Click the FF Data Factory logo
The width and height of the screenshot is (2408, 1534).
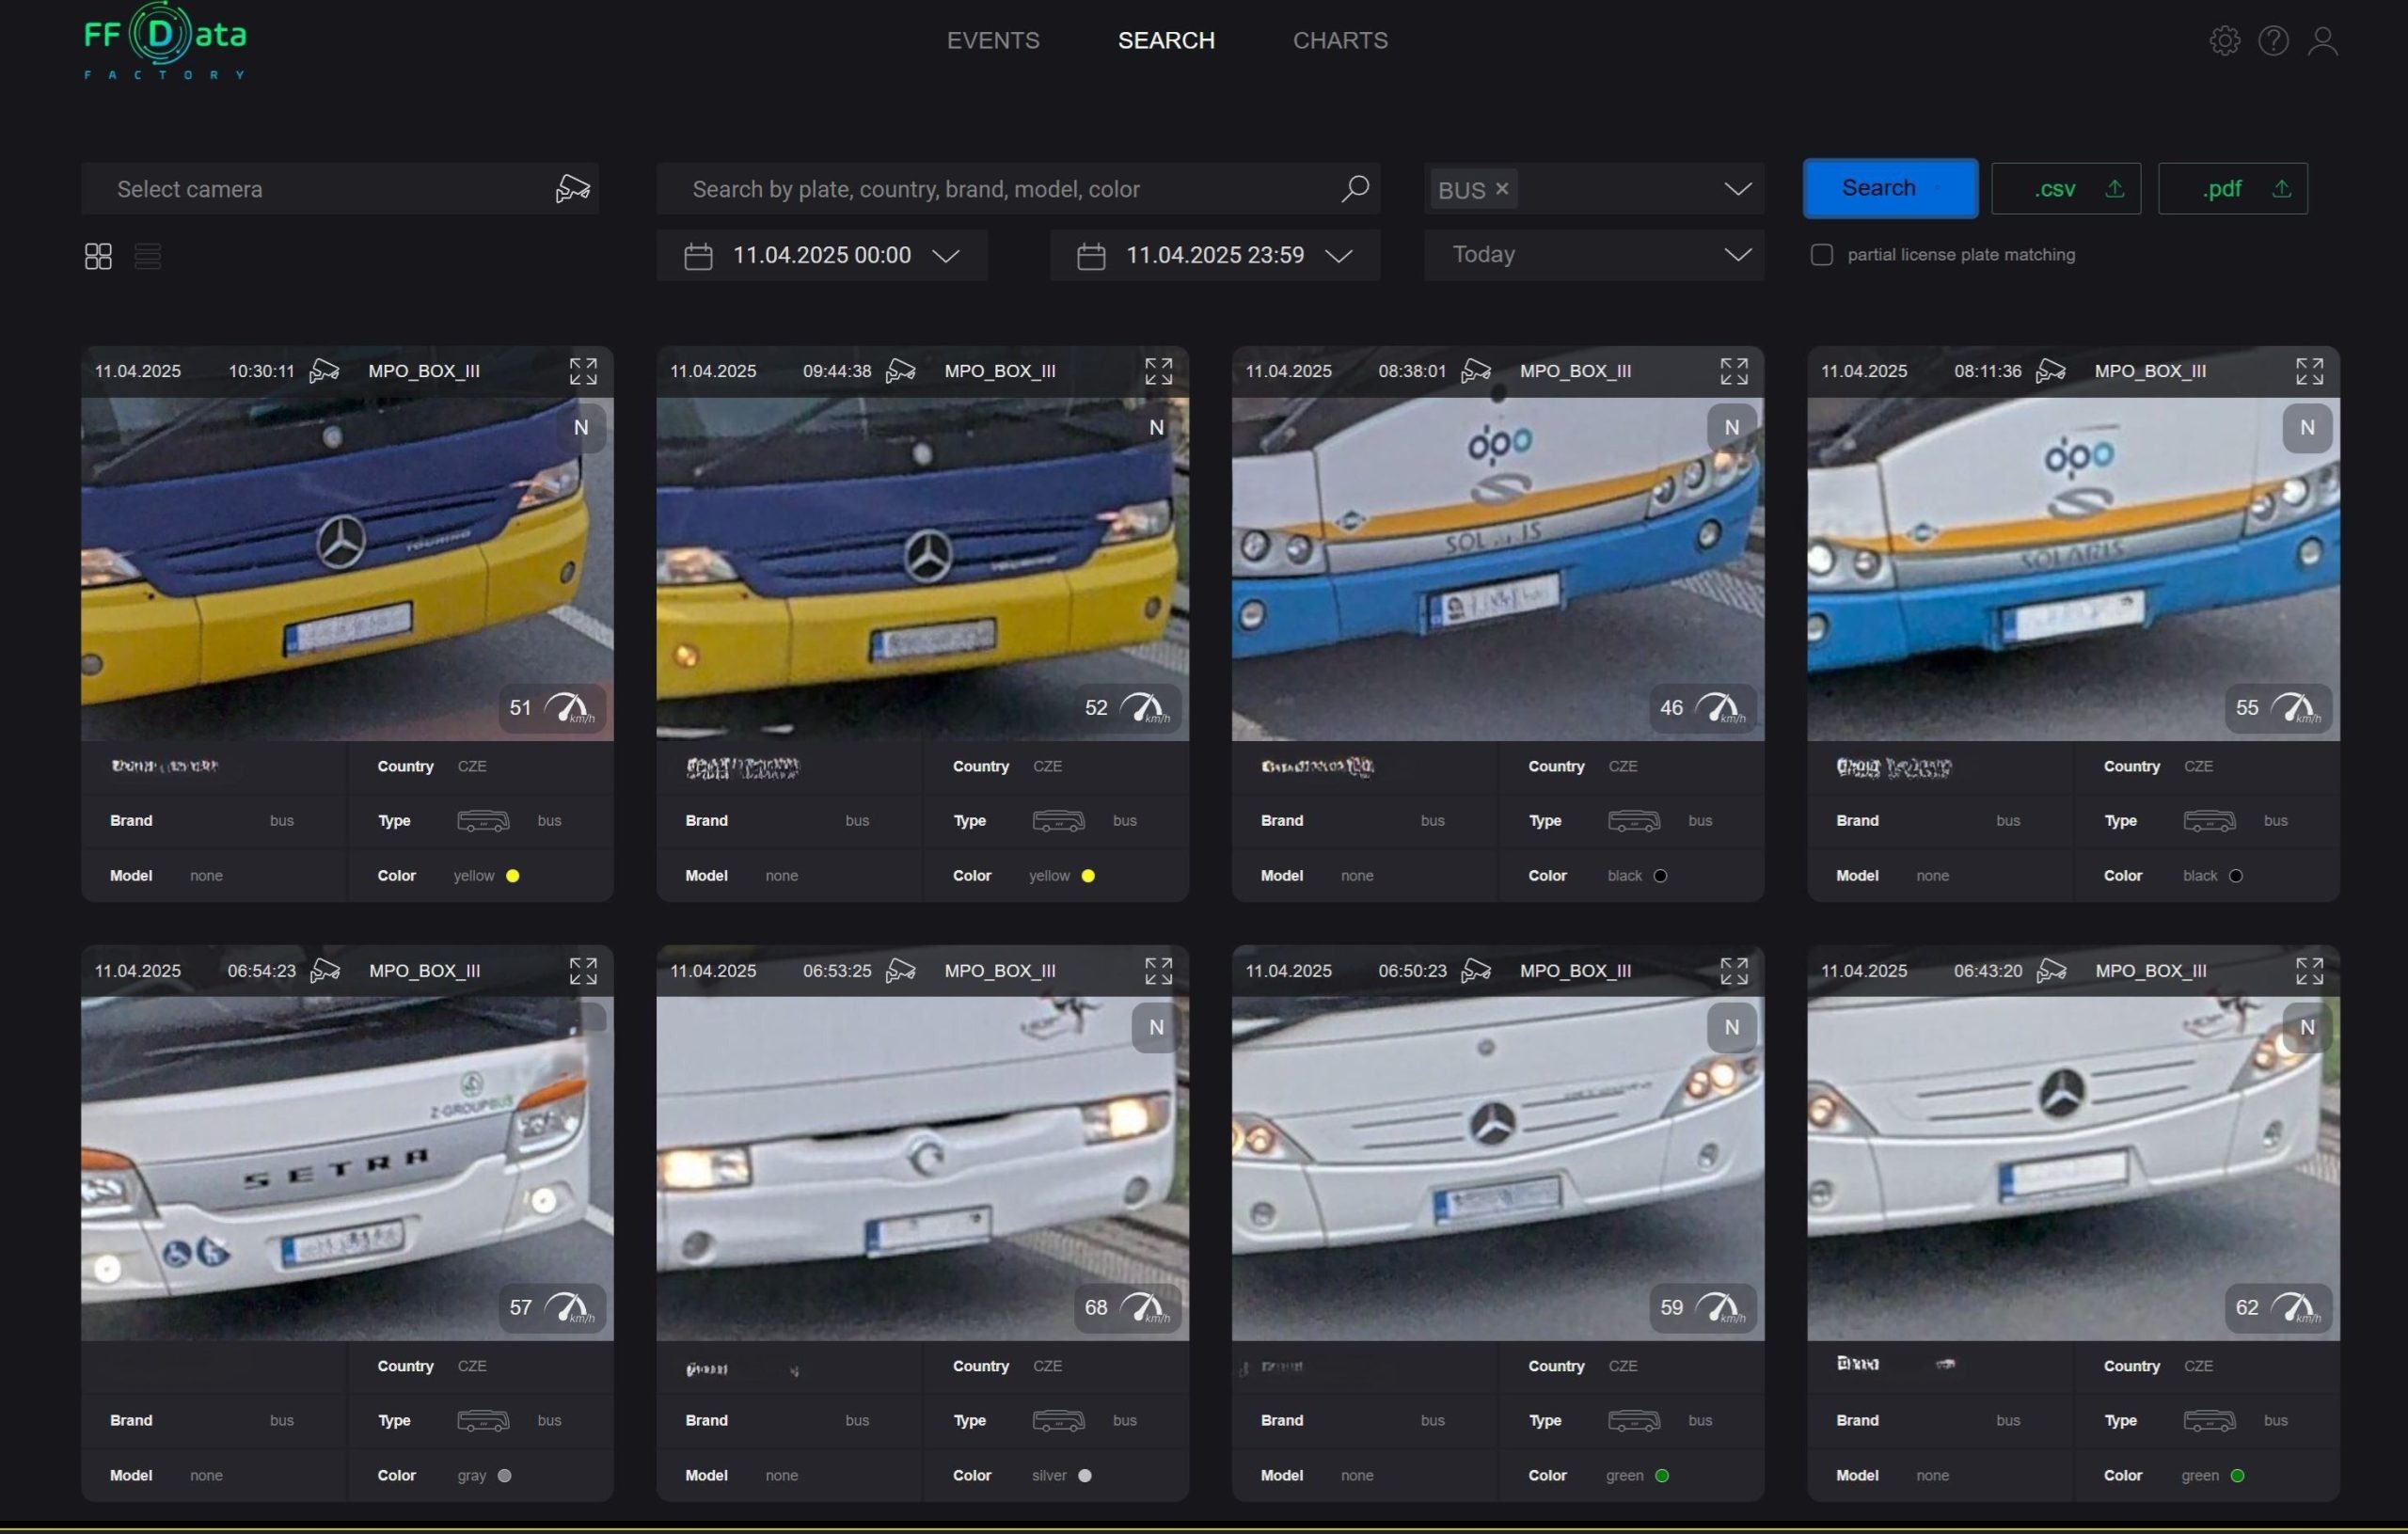[x=165, y=41]
